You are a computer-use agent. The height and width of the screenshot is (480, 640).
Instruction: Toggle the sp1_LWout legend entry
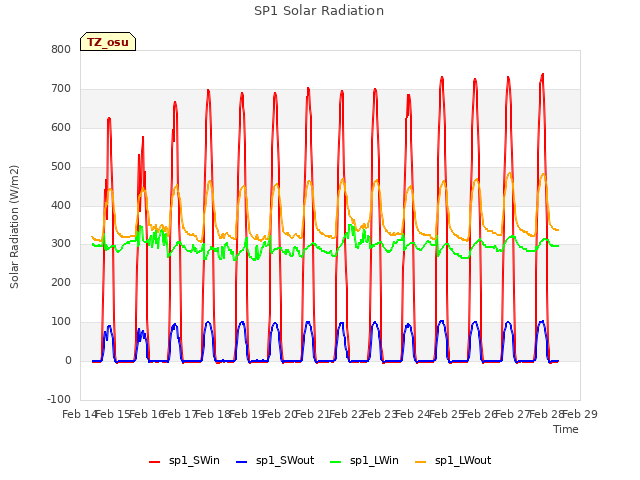coord(453,460)
